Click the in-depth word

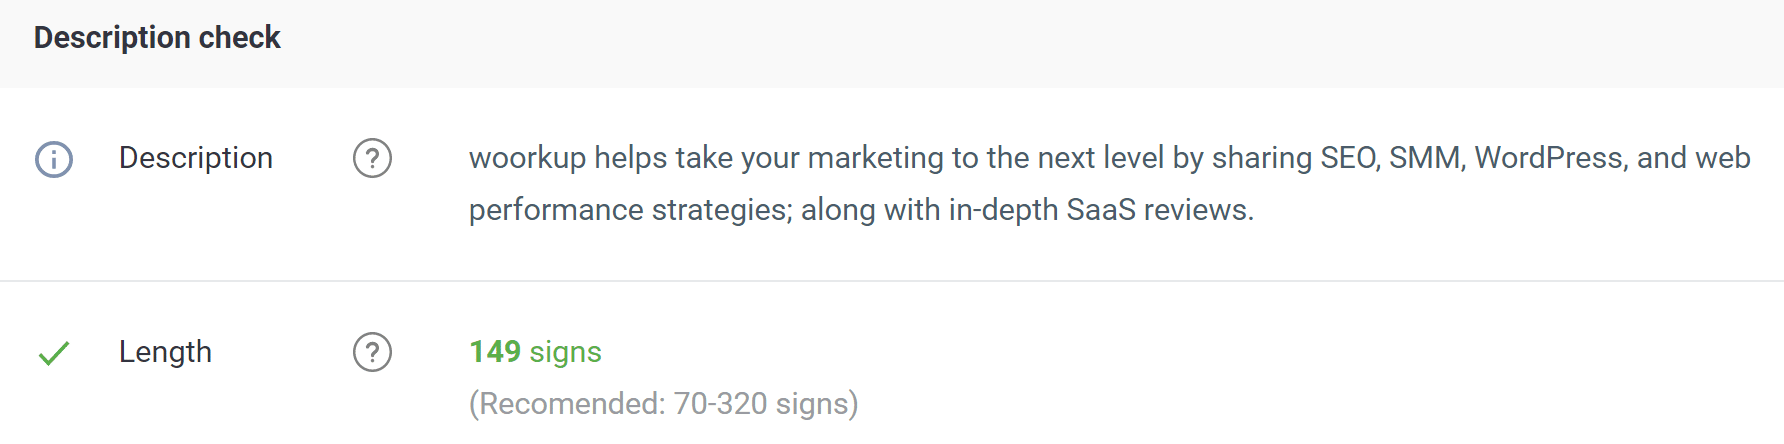(x=1002, y=210)
